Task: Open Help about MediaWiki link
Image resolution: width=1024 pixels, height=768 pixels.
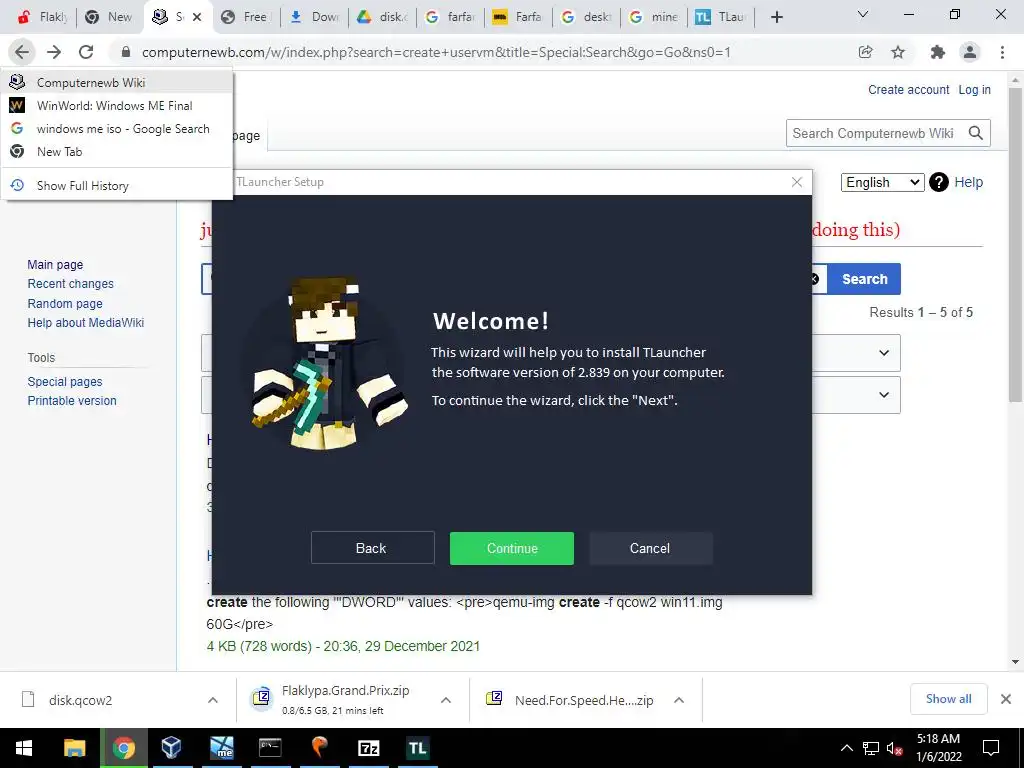Action: [86, 322]
